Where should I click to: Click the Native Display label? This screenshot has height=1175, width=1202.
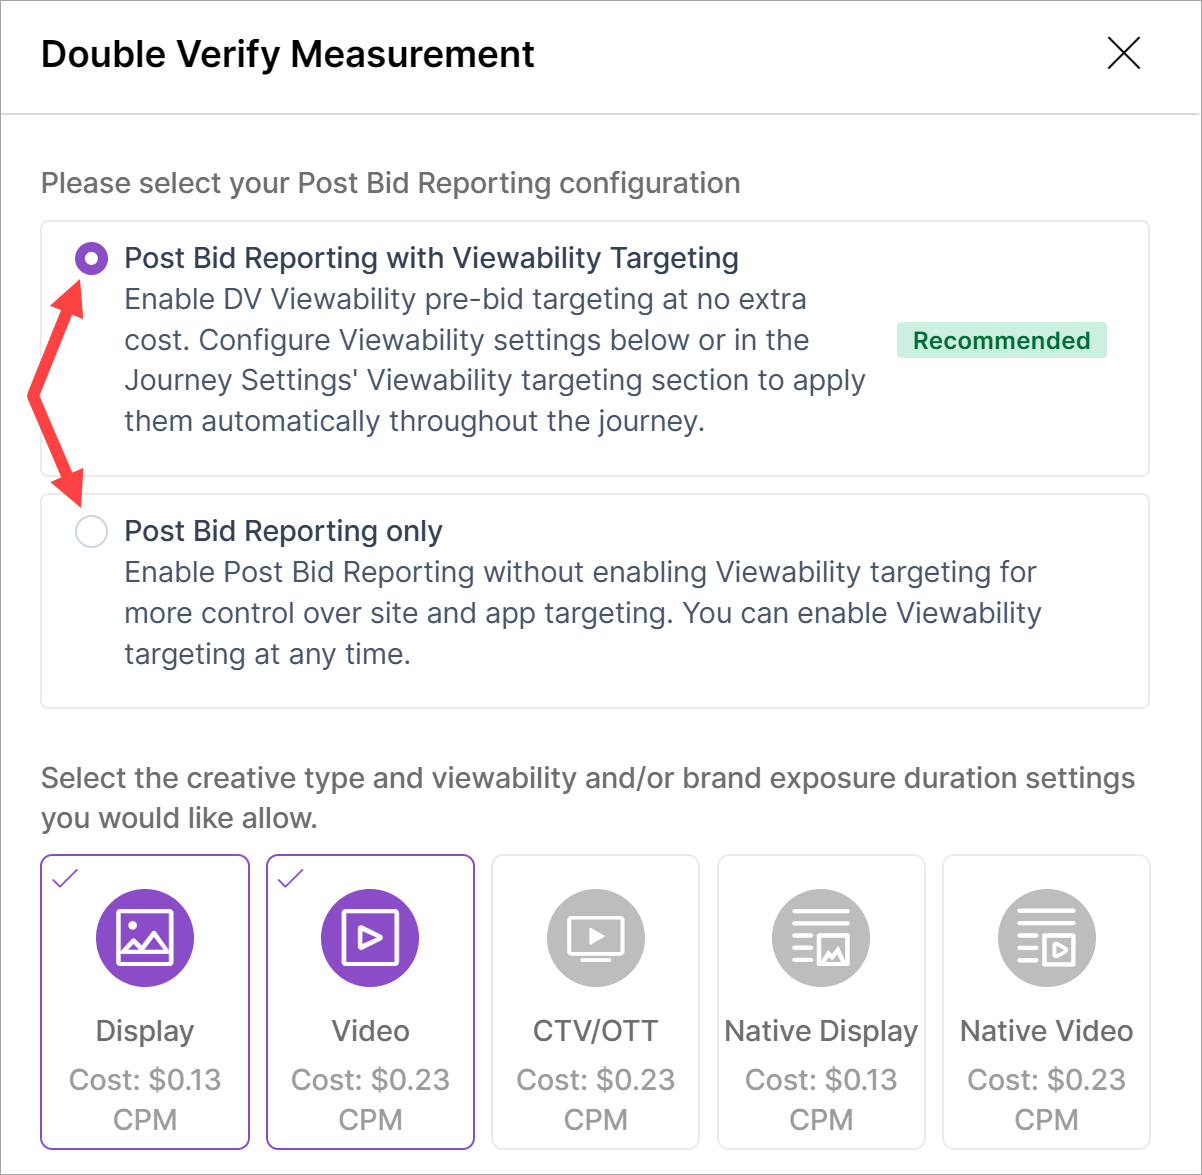tap(821, 1031)
